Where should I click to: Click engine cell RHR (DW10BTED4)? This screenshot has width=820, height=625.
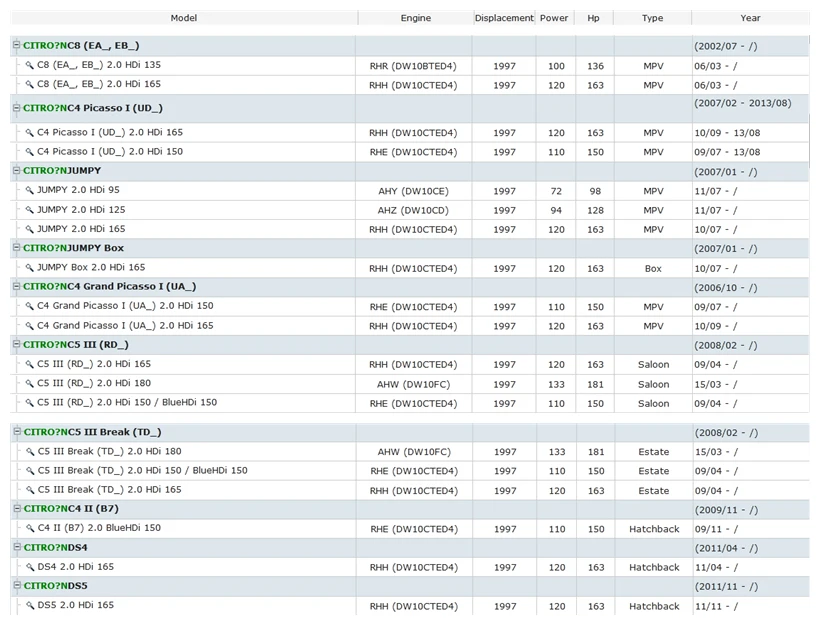pyautogui.click(x=413, y=66)
